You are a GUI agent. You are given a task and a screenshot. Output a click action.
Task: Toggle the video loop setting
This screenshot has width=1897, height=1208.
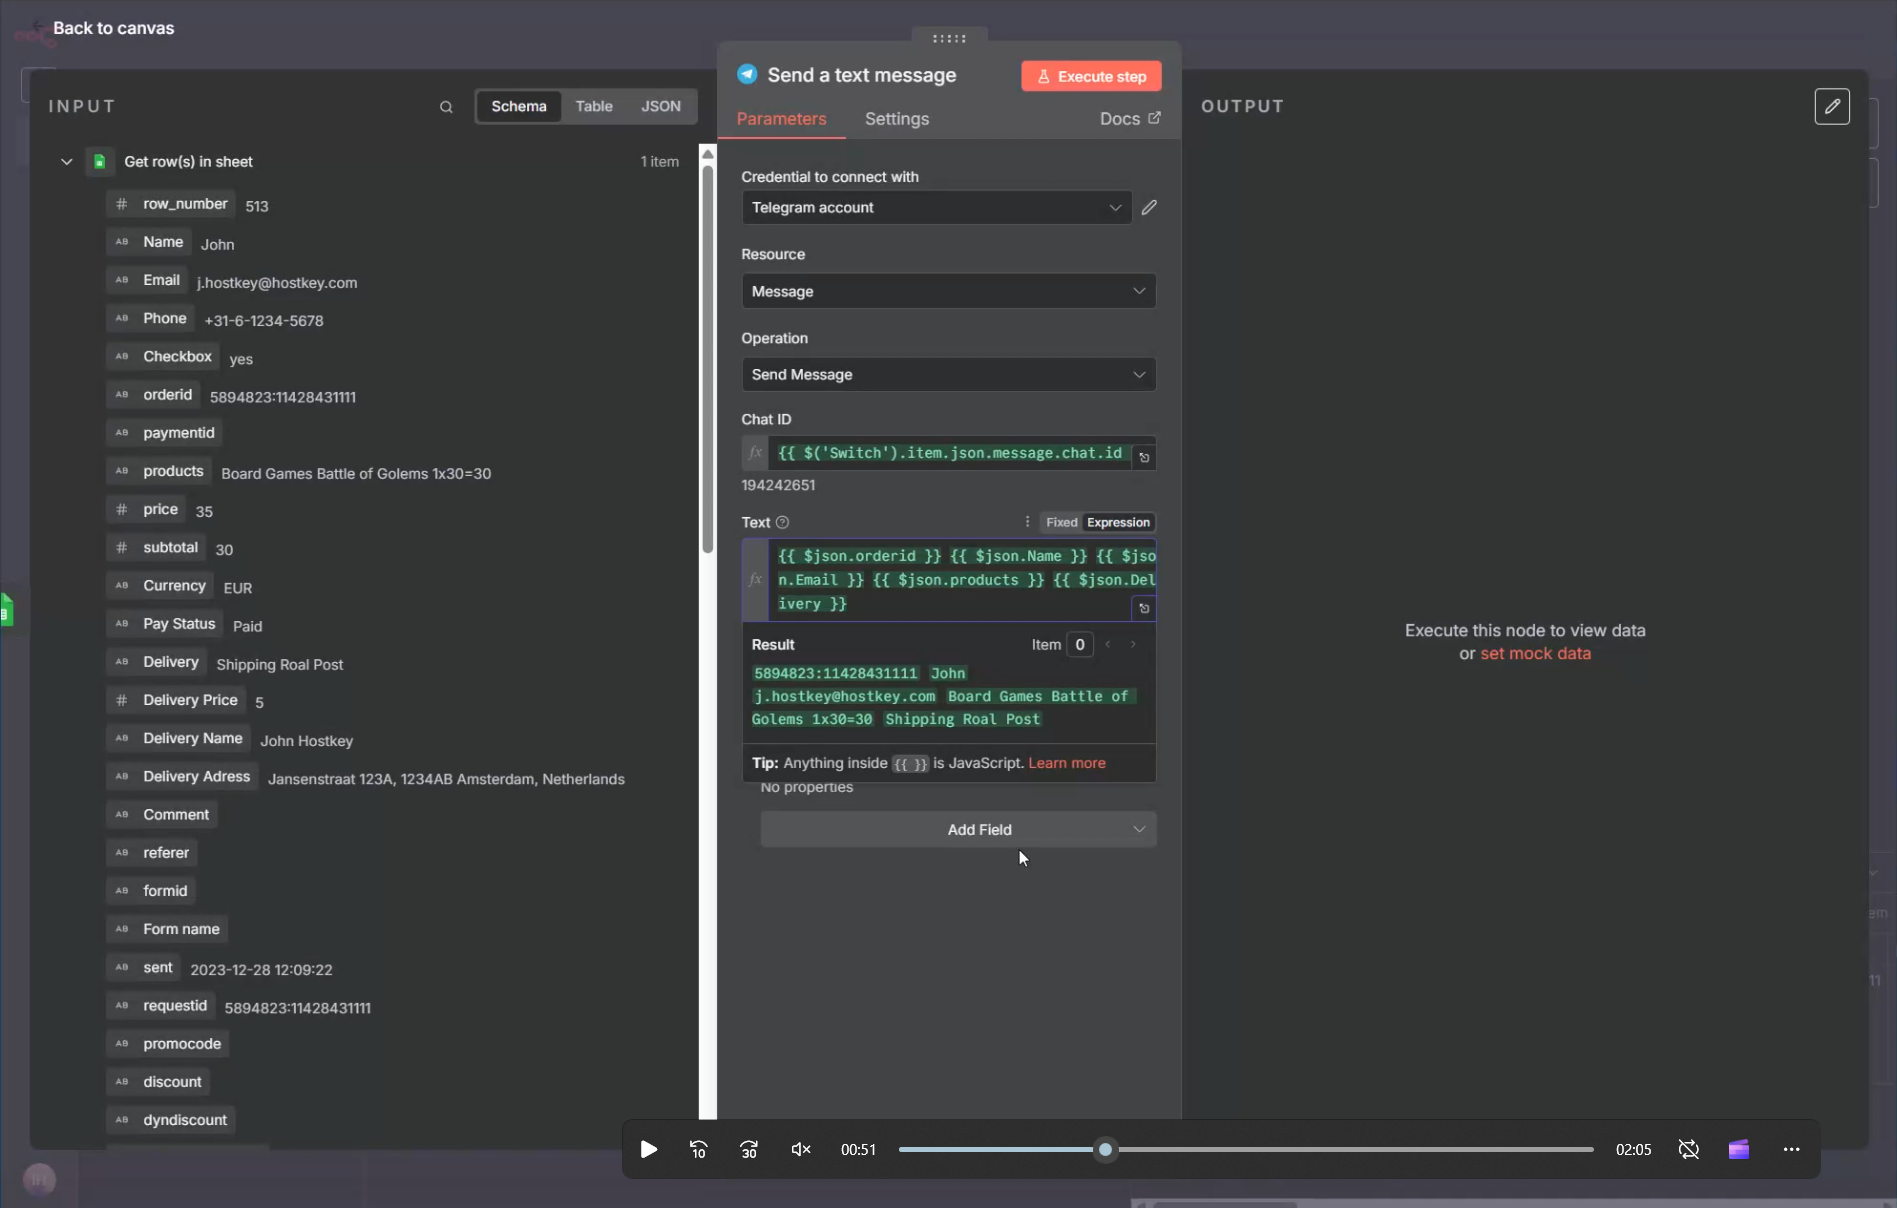[1688, 1149]
